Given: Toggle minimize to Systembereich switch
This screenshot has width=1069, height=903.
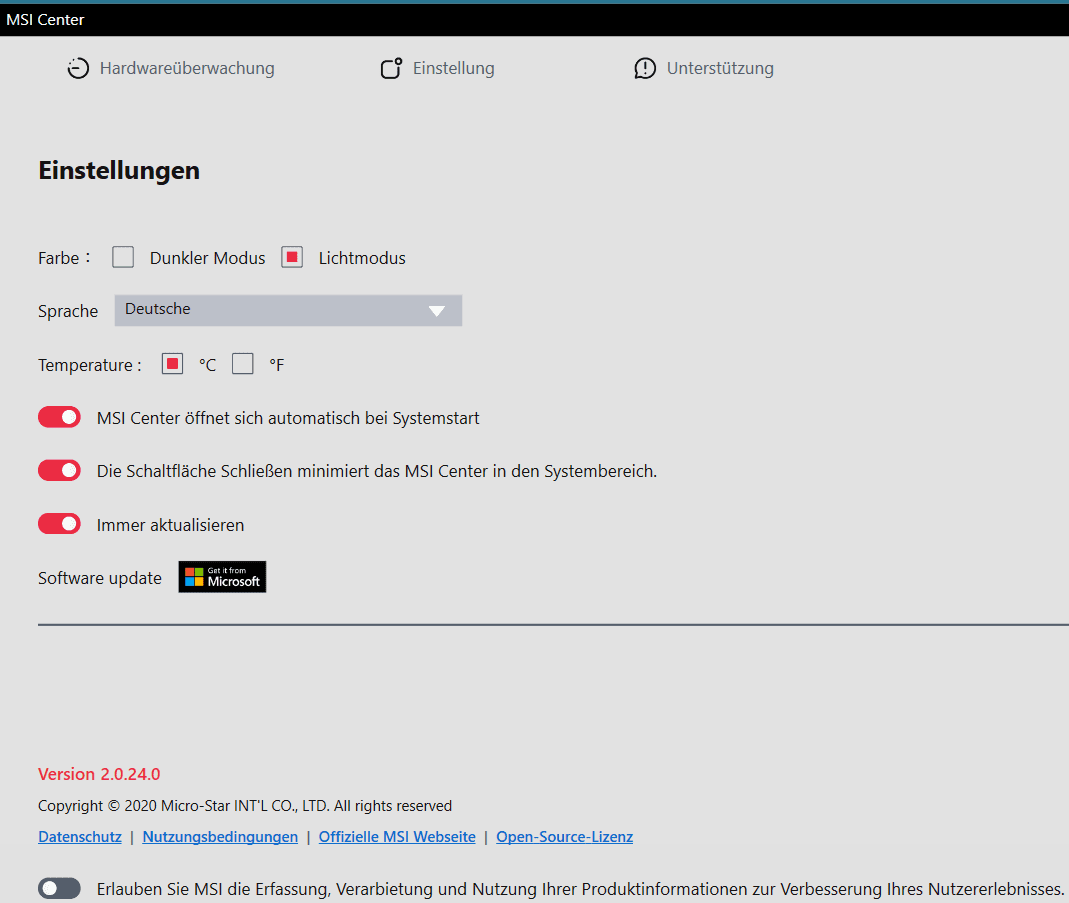Looking at the screenshot, I should pyautogui.click(x=59, y=470).
